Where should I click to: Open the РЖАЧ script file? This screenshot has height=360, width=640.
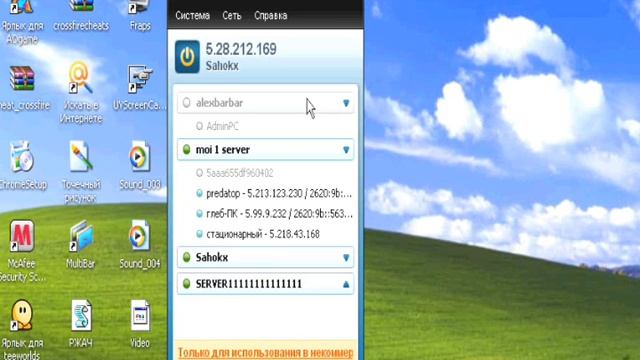81,324
